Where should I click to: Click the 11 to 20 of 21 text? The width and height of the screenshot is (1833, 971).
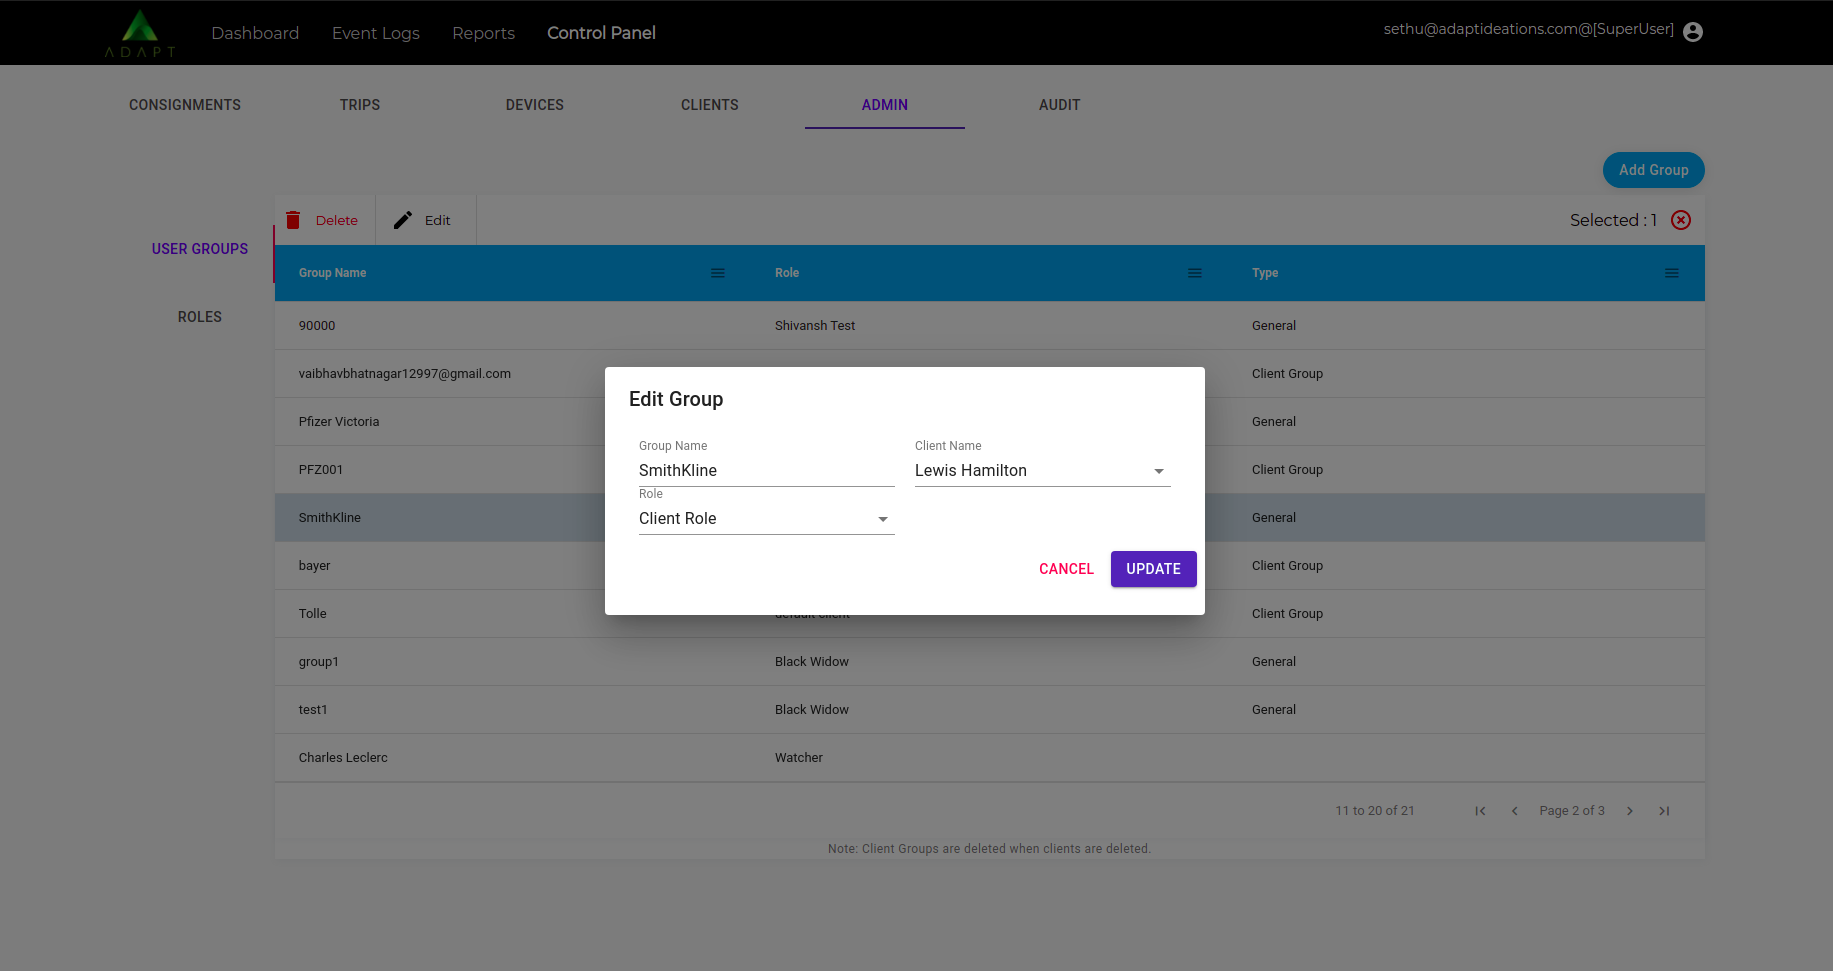click(x=1375, y=811)
